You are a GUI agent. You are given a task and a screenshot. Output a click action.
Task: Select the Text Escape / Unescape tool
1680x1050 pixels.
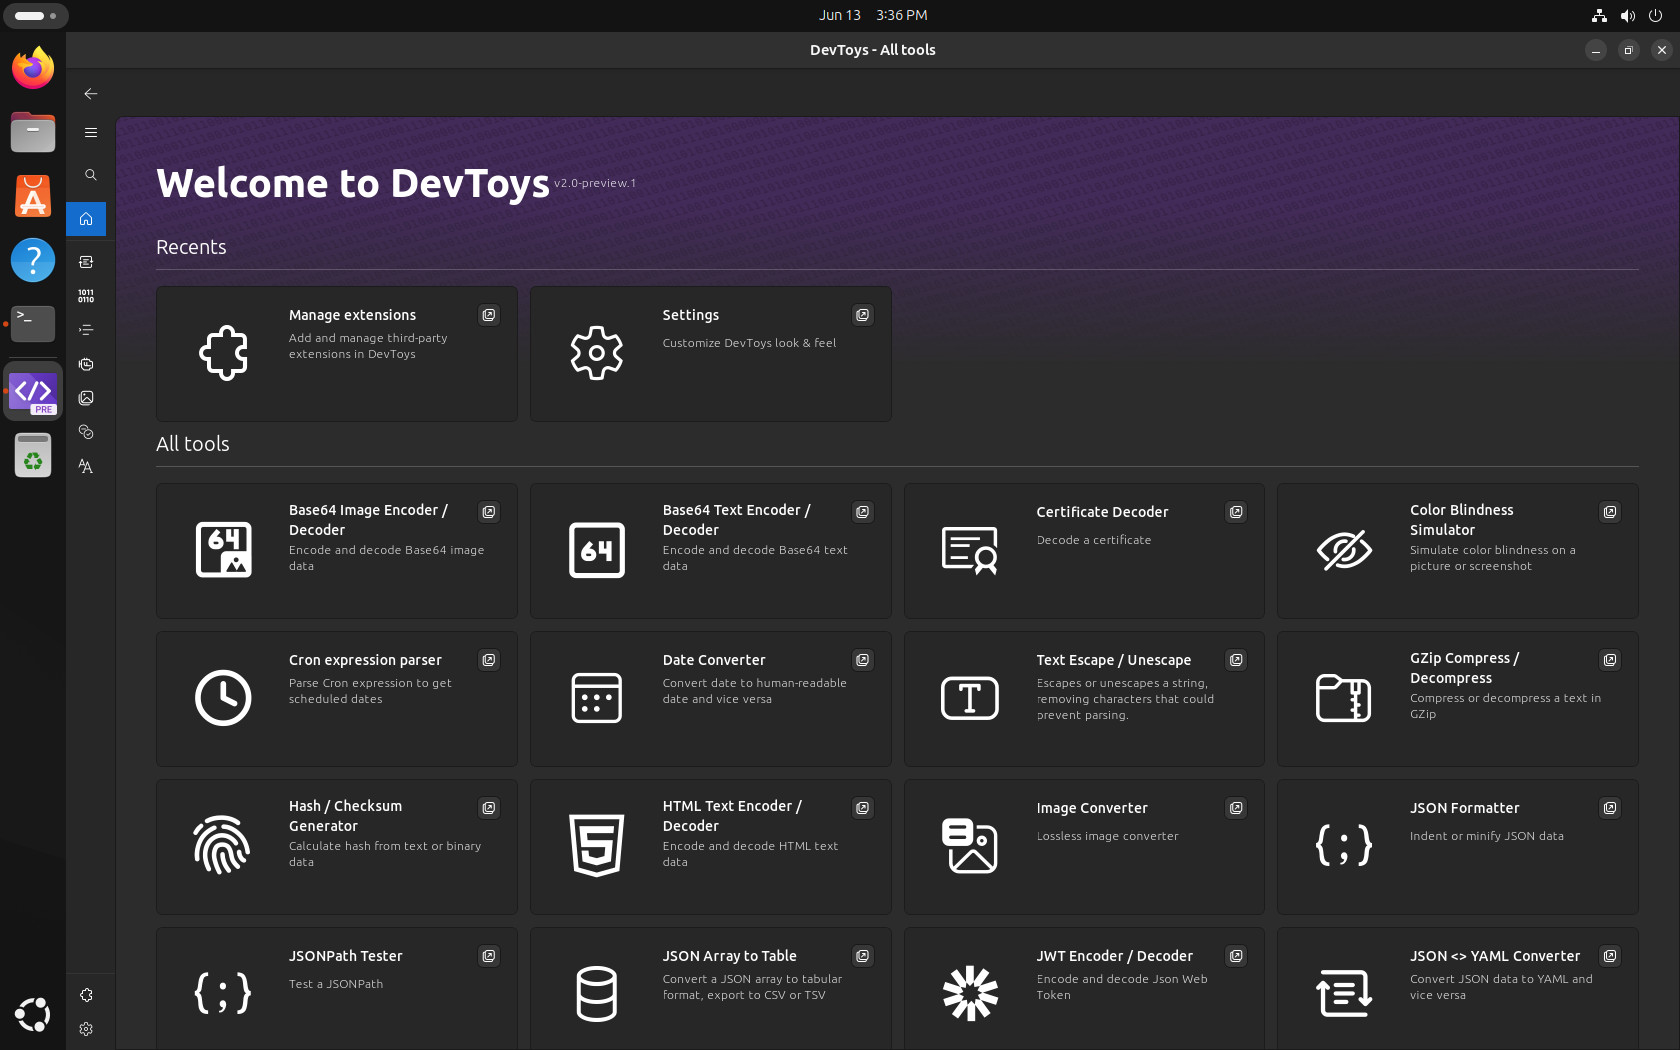[x=1085, y=699]
